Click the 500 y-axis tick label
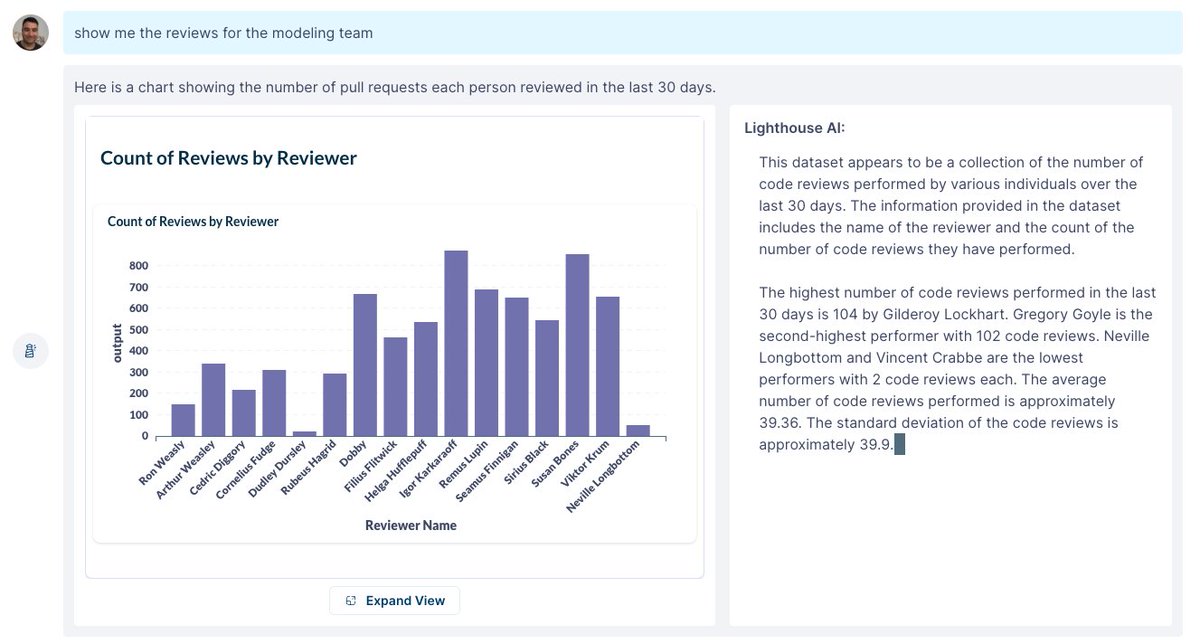 (138, 330)
